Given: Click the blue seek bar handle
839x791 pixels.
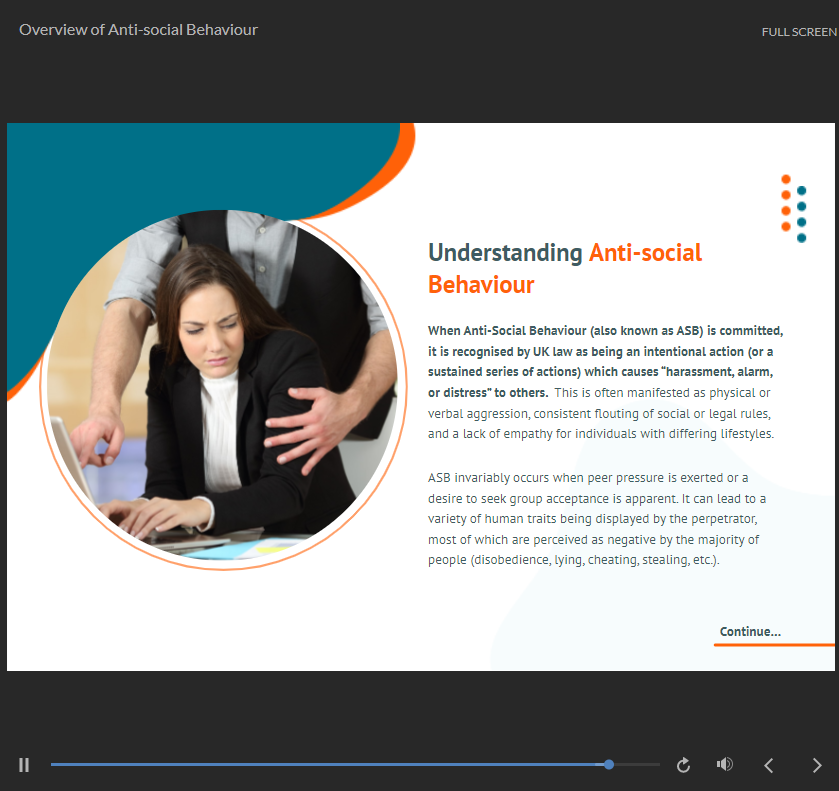Looking at the screenshot, I should pos(609,764).
